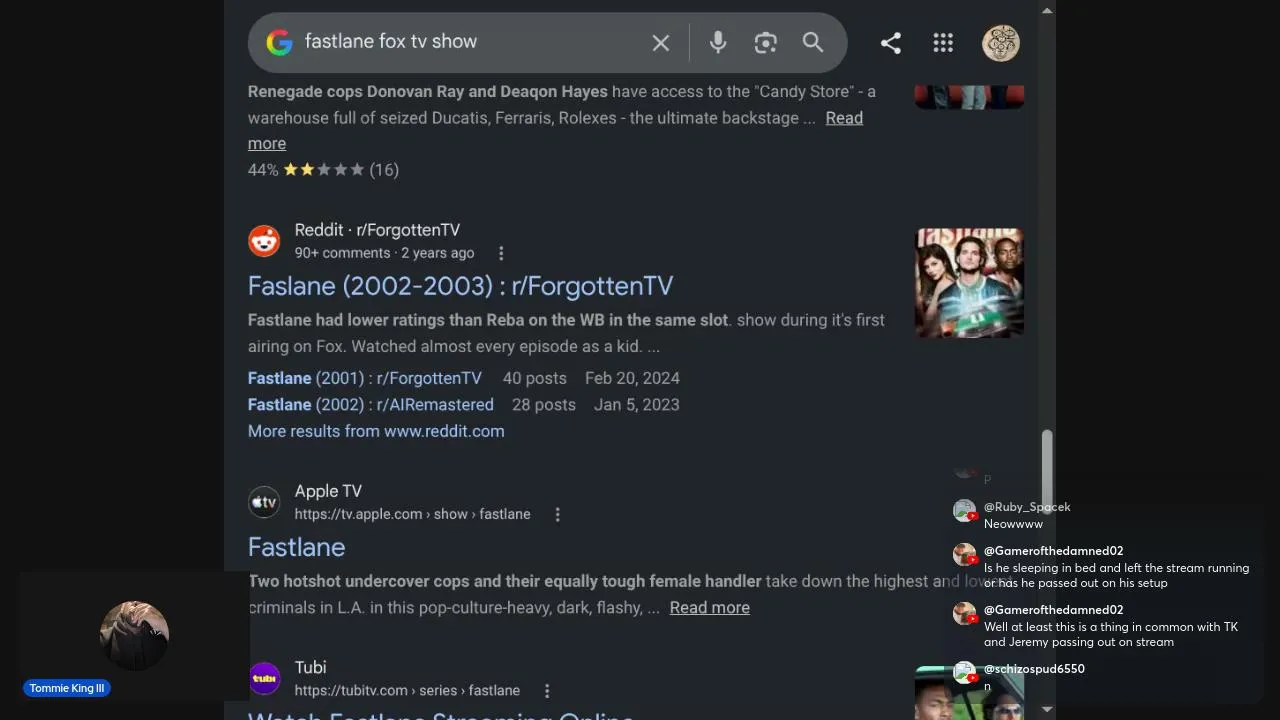
Task: Edit the search field text
Action: coord(470,42)
